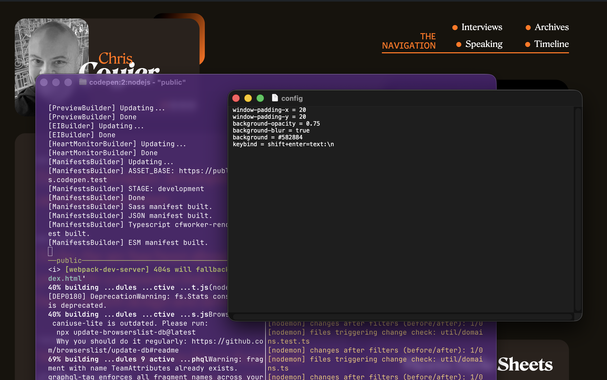Click the 'Sheets' heading on the webpage
The width and height of the screenshot is (607, 380).
[x=525, y=364]
